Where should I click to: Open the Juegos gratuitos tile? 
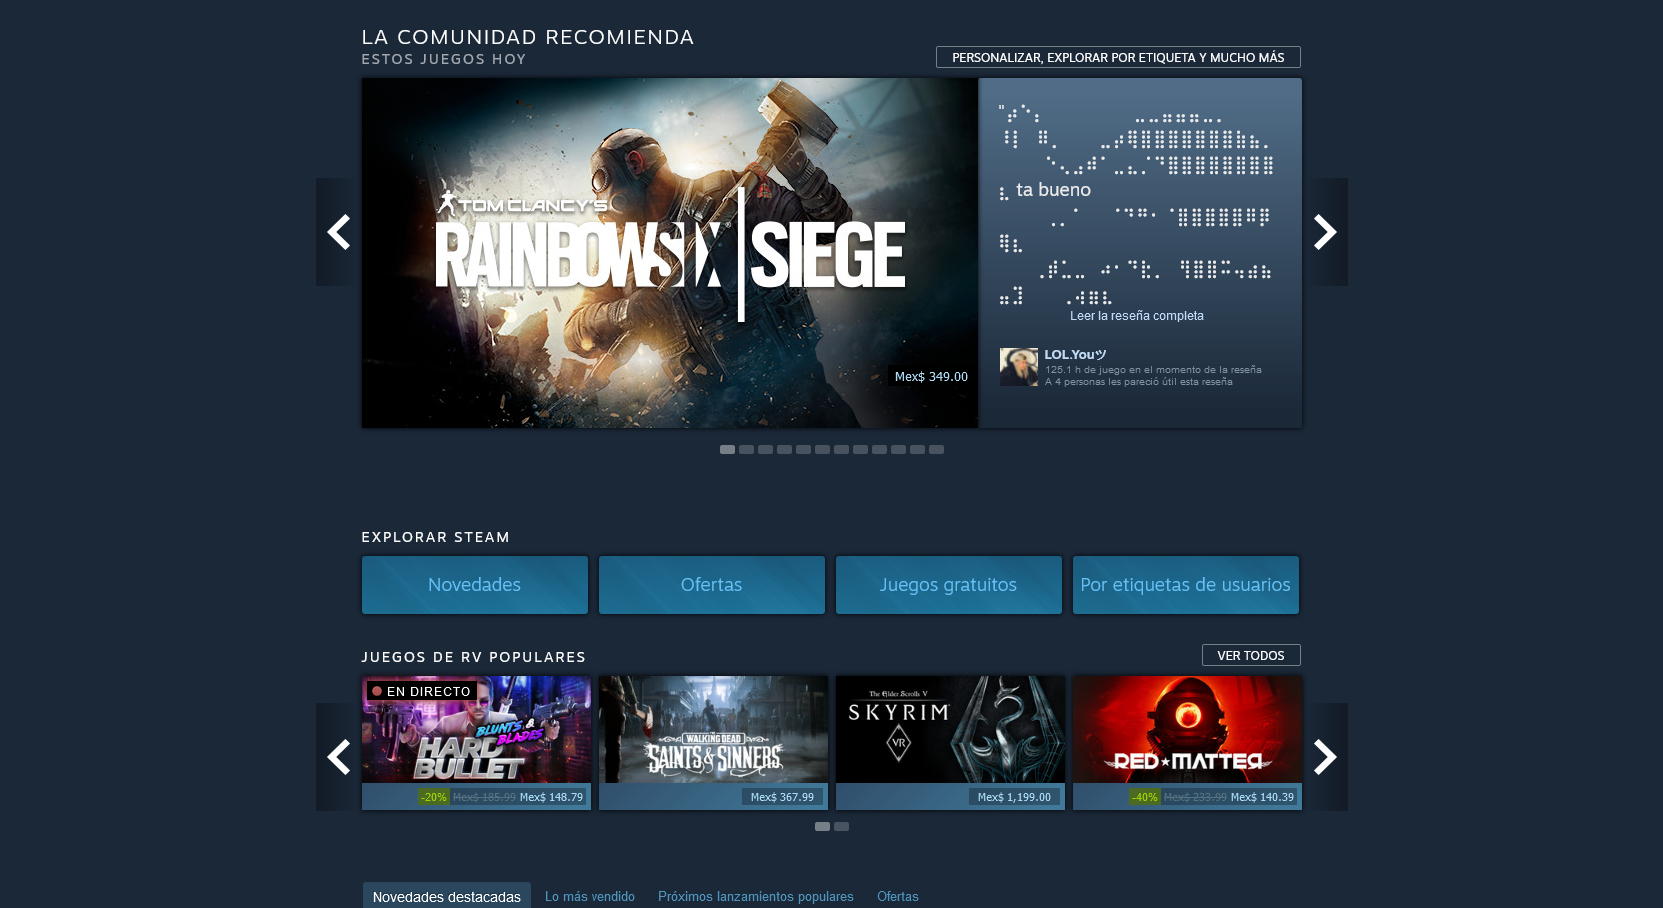pyautogui.click(x=948, y=585)
